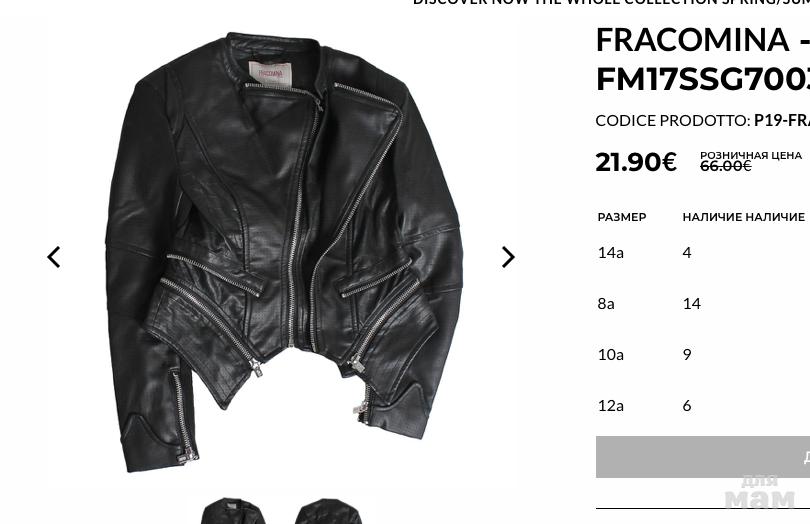Select the second jacket thumbnail below gallery

(328, 511)
